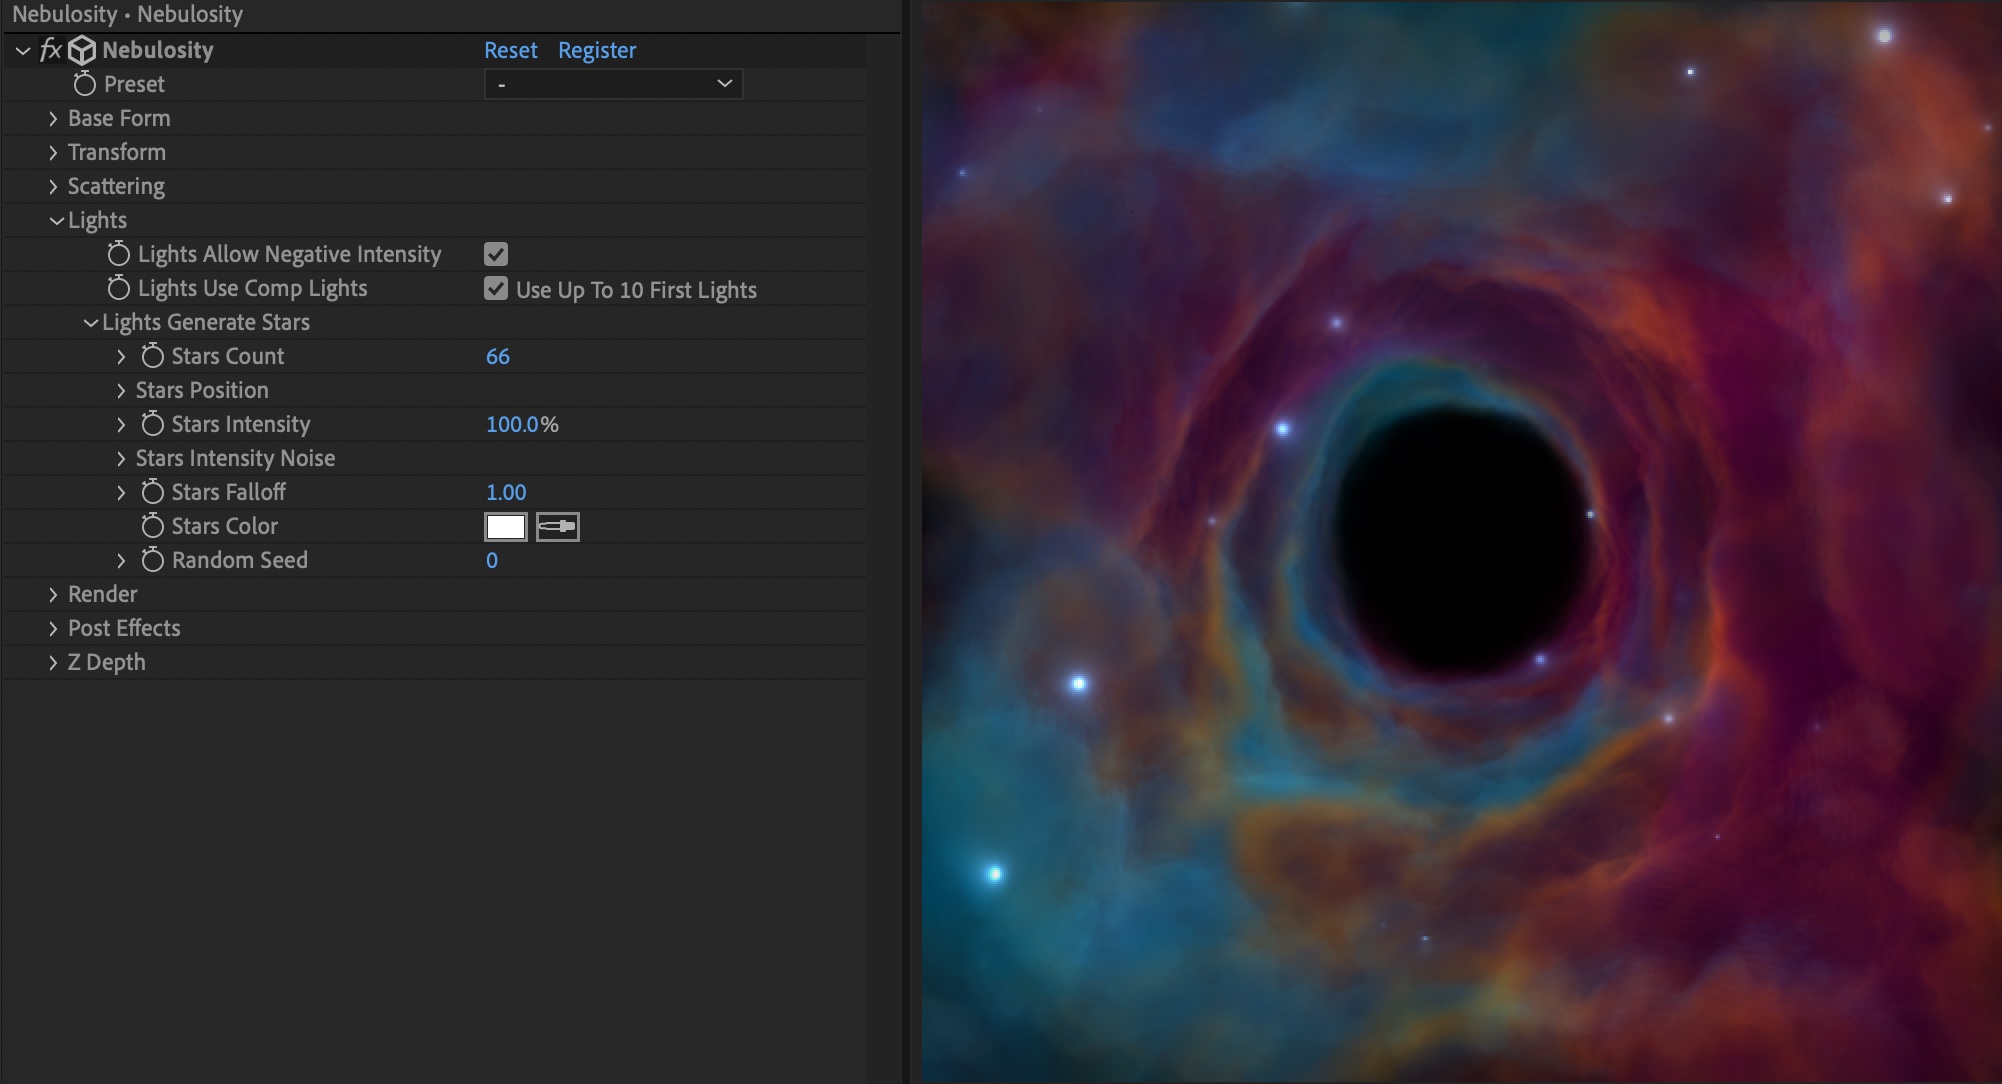Click the Register link
The width and height of the screenshot is (2002, 1084).
(x=597, y=50)
